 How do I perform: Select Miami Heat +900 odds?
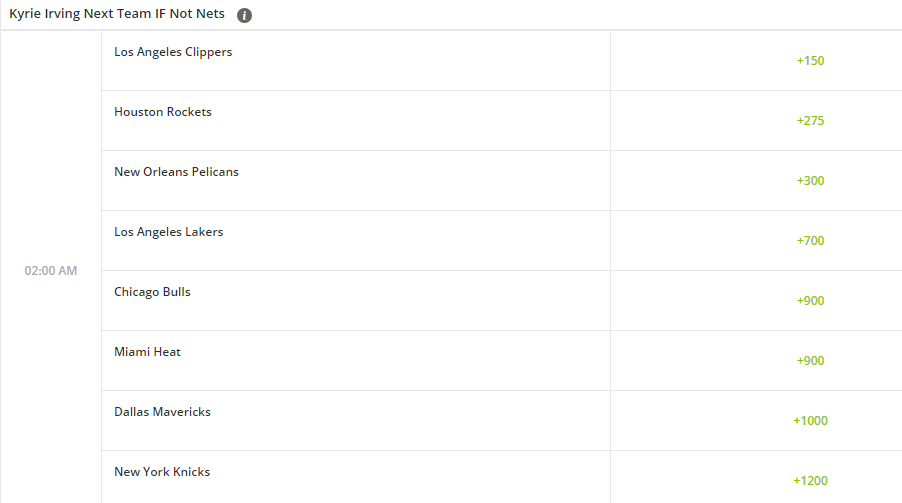point(810,360)
